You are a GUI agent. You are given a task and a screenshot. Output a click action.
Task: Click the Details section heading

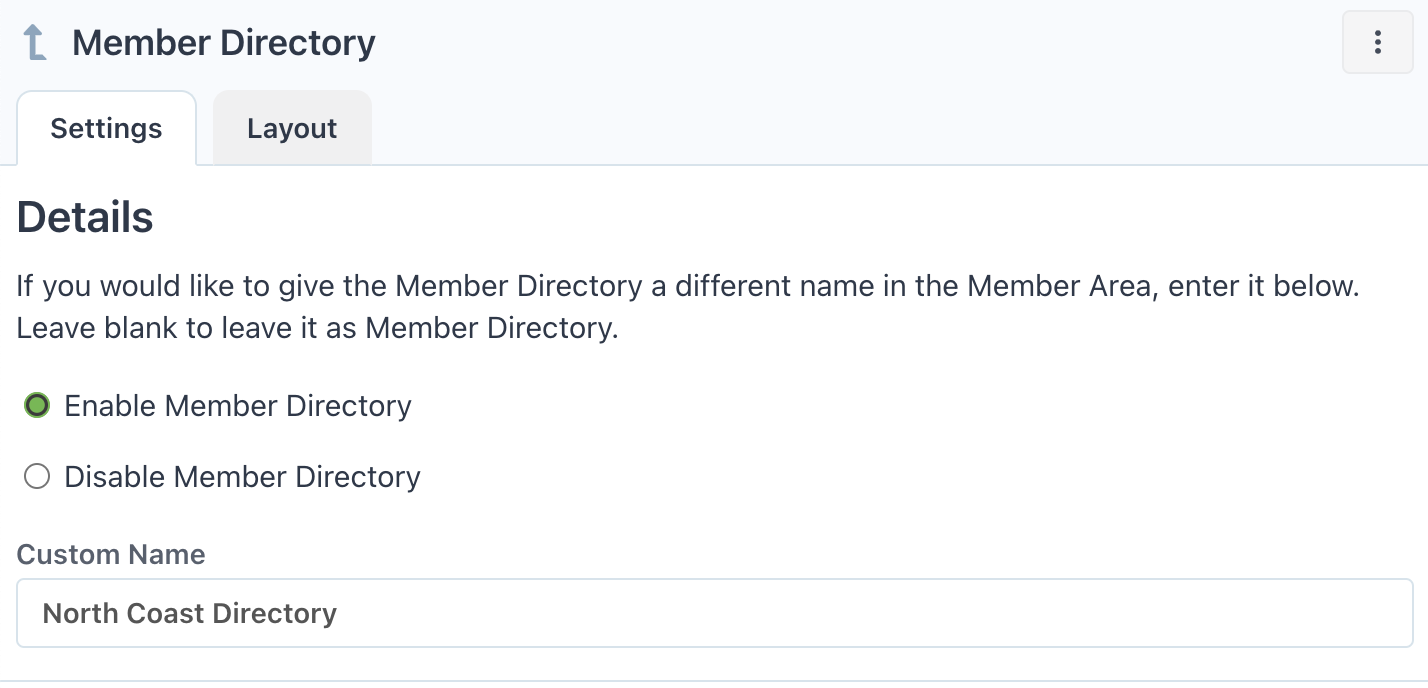pos(85,217)
